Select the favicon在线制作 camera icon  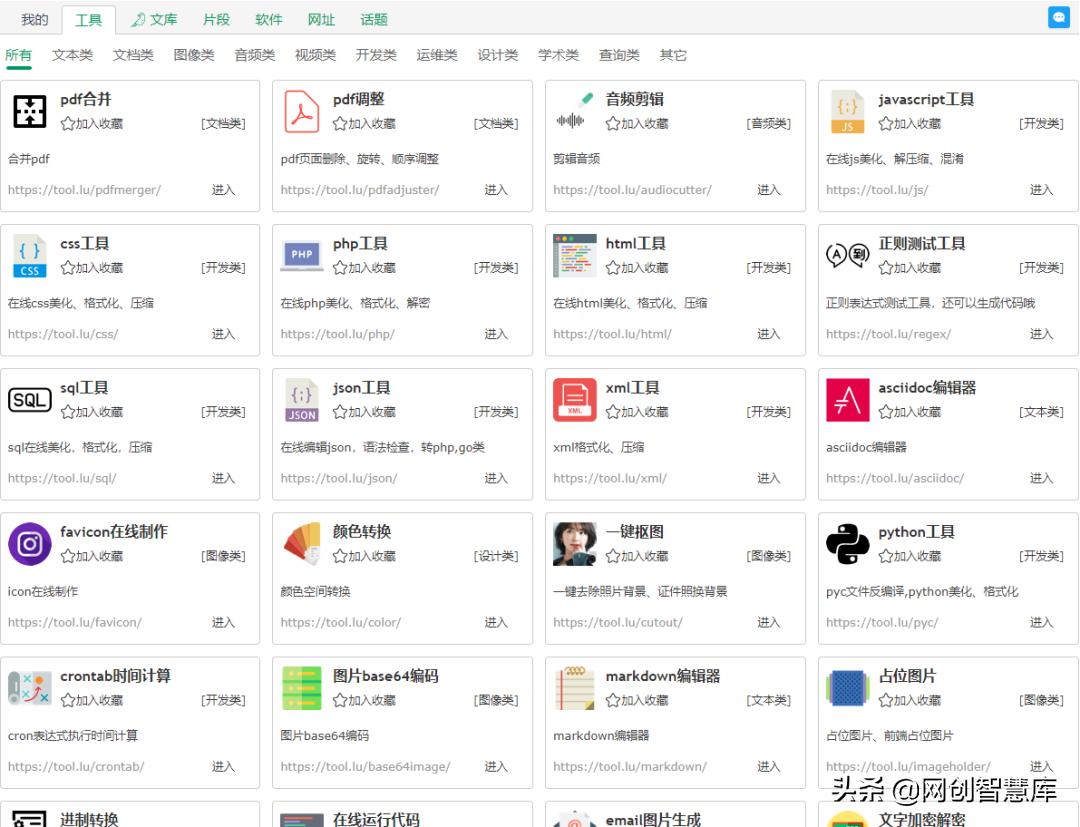tap(29, 544)
